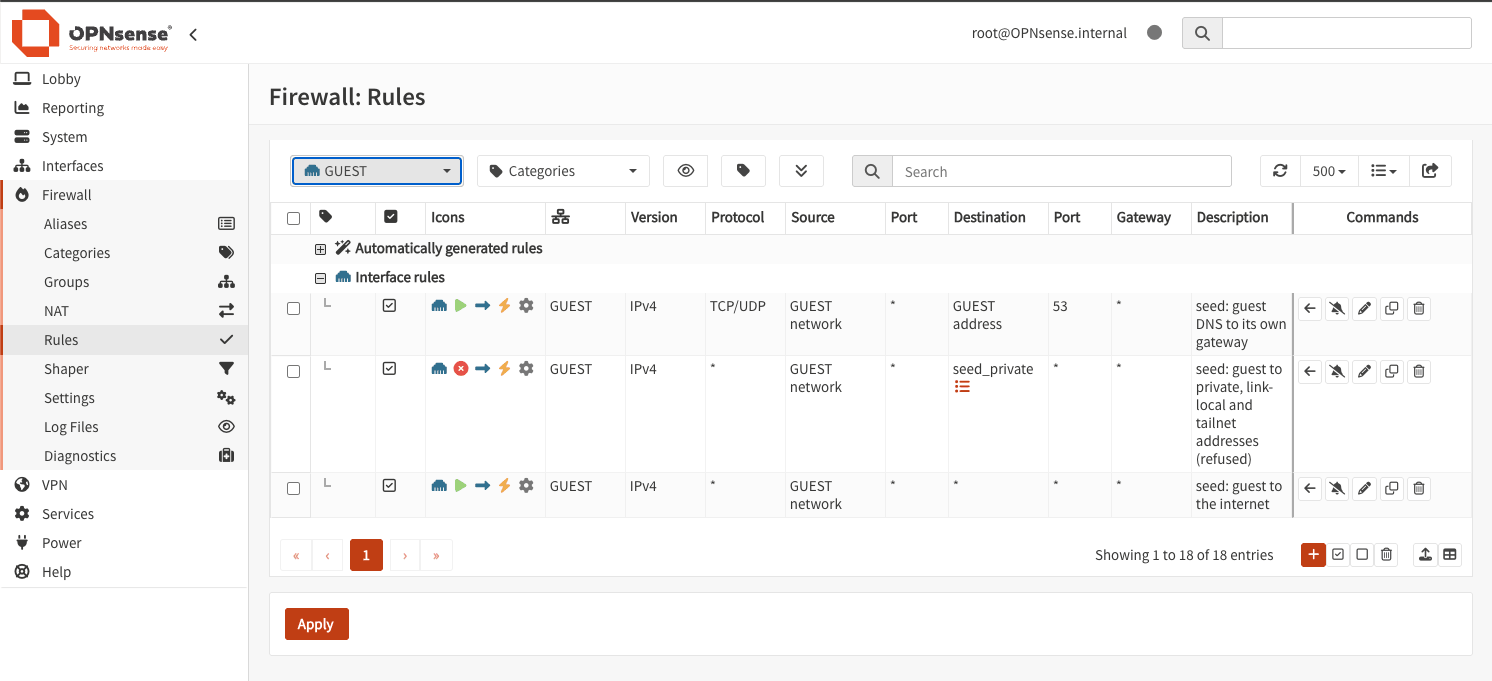This screenshot has height=681, width=1492.
Task: Toggle the inspect eye button in toolbar
Action: tap(685, 171)
